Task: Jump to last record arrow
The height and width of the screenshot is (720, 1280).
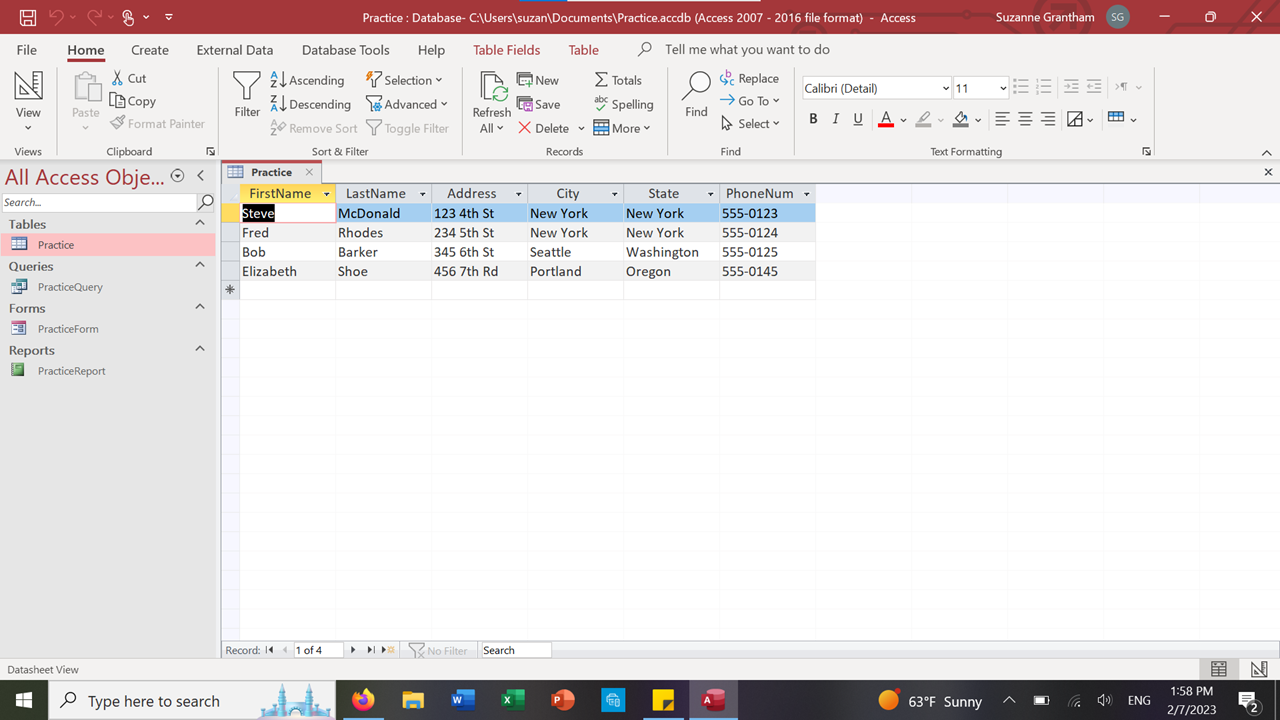Action: click(371, 650)
